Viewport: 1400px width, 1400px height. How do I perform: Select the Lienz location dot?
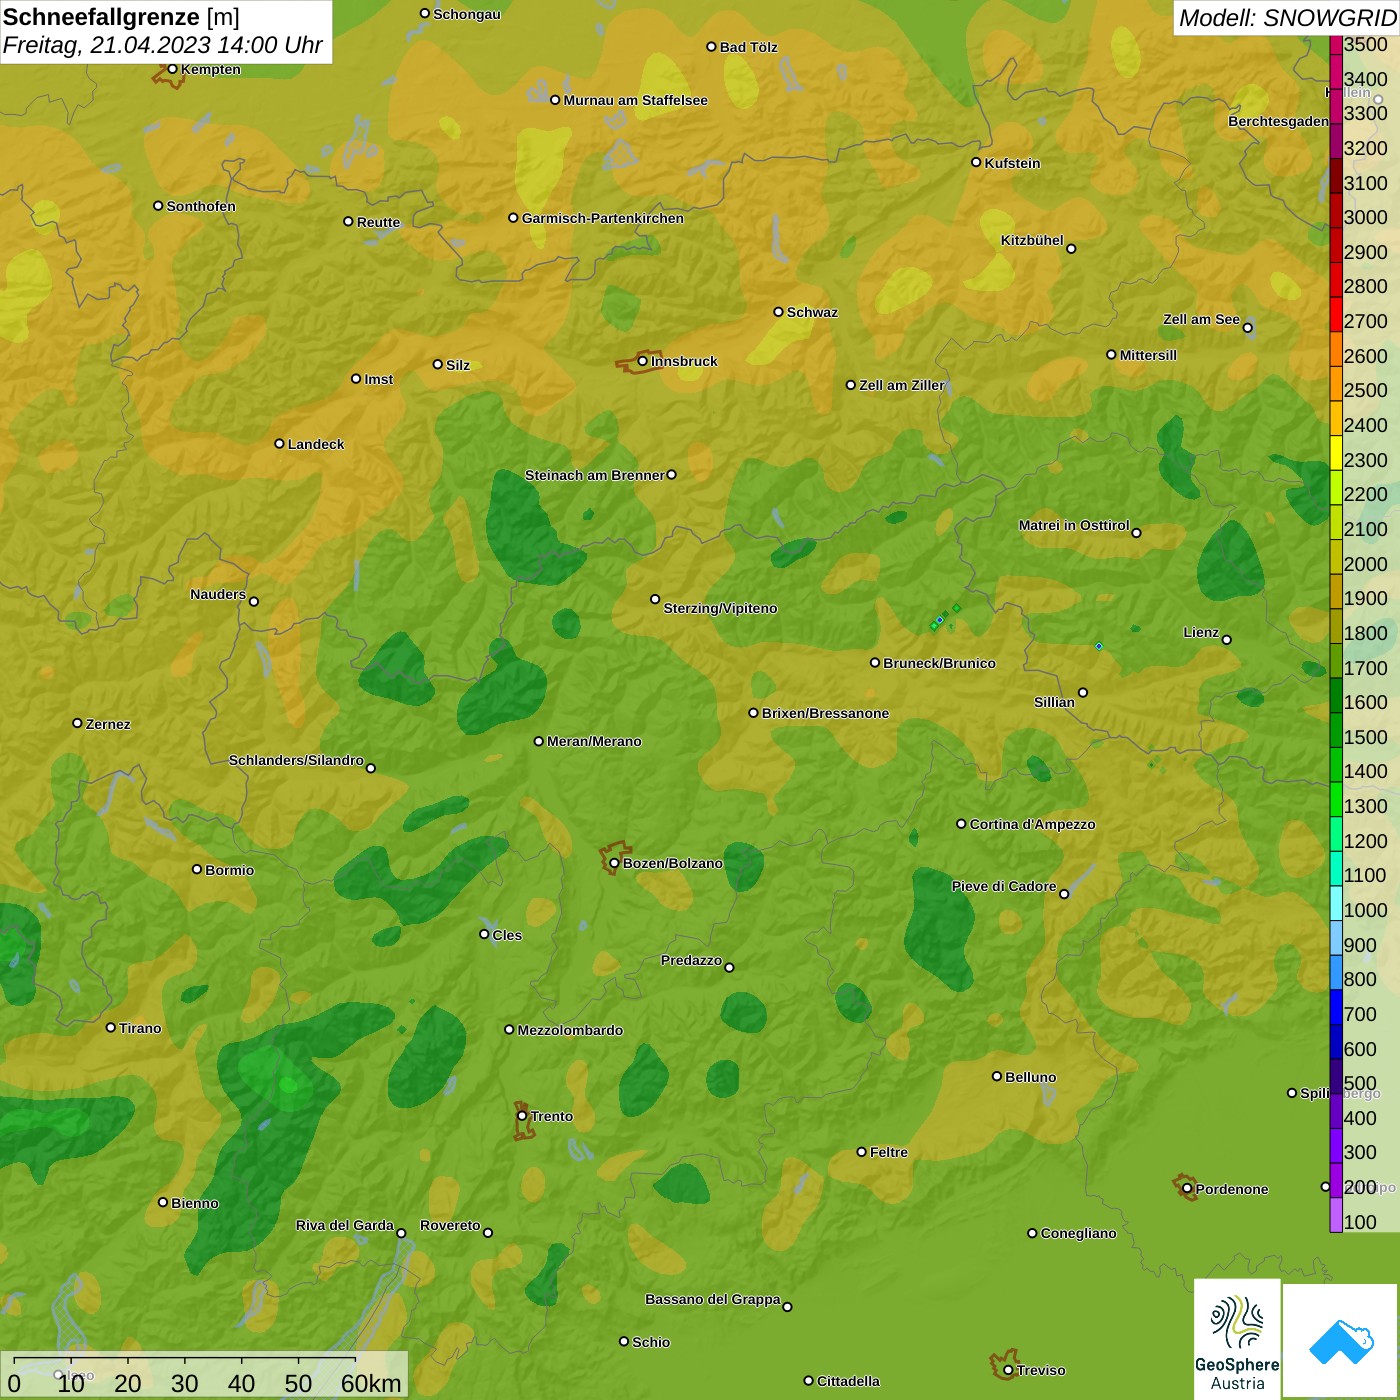(1227, 640)
